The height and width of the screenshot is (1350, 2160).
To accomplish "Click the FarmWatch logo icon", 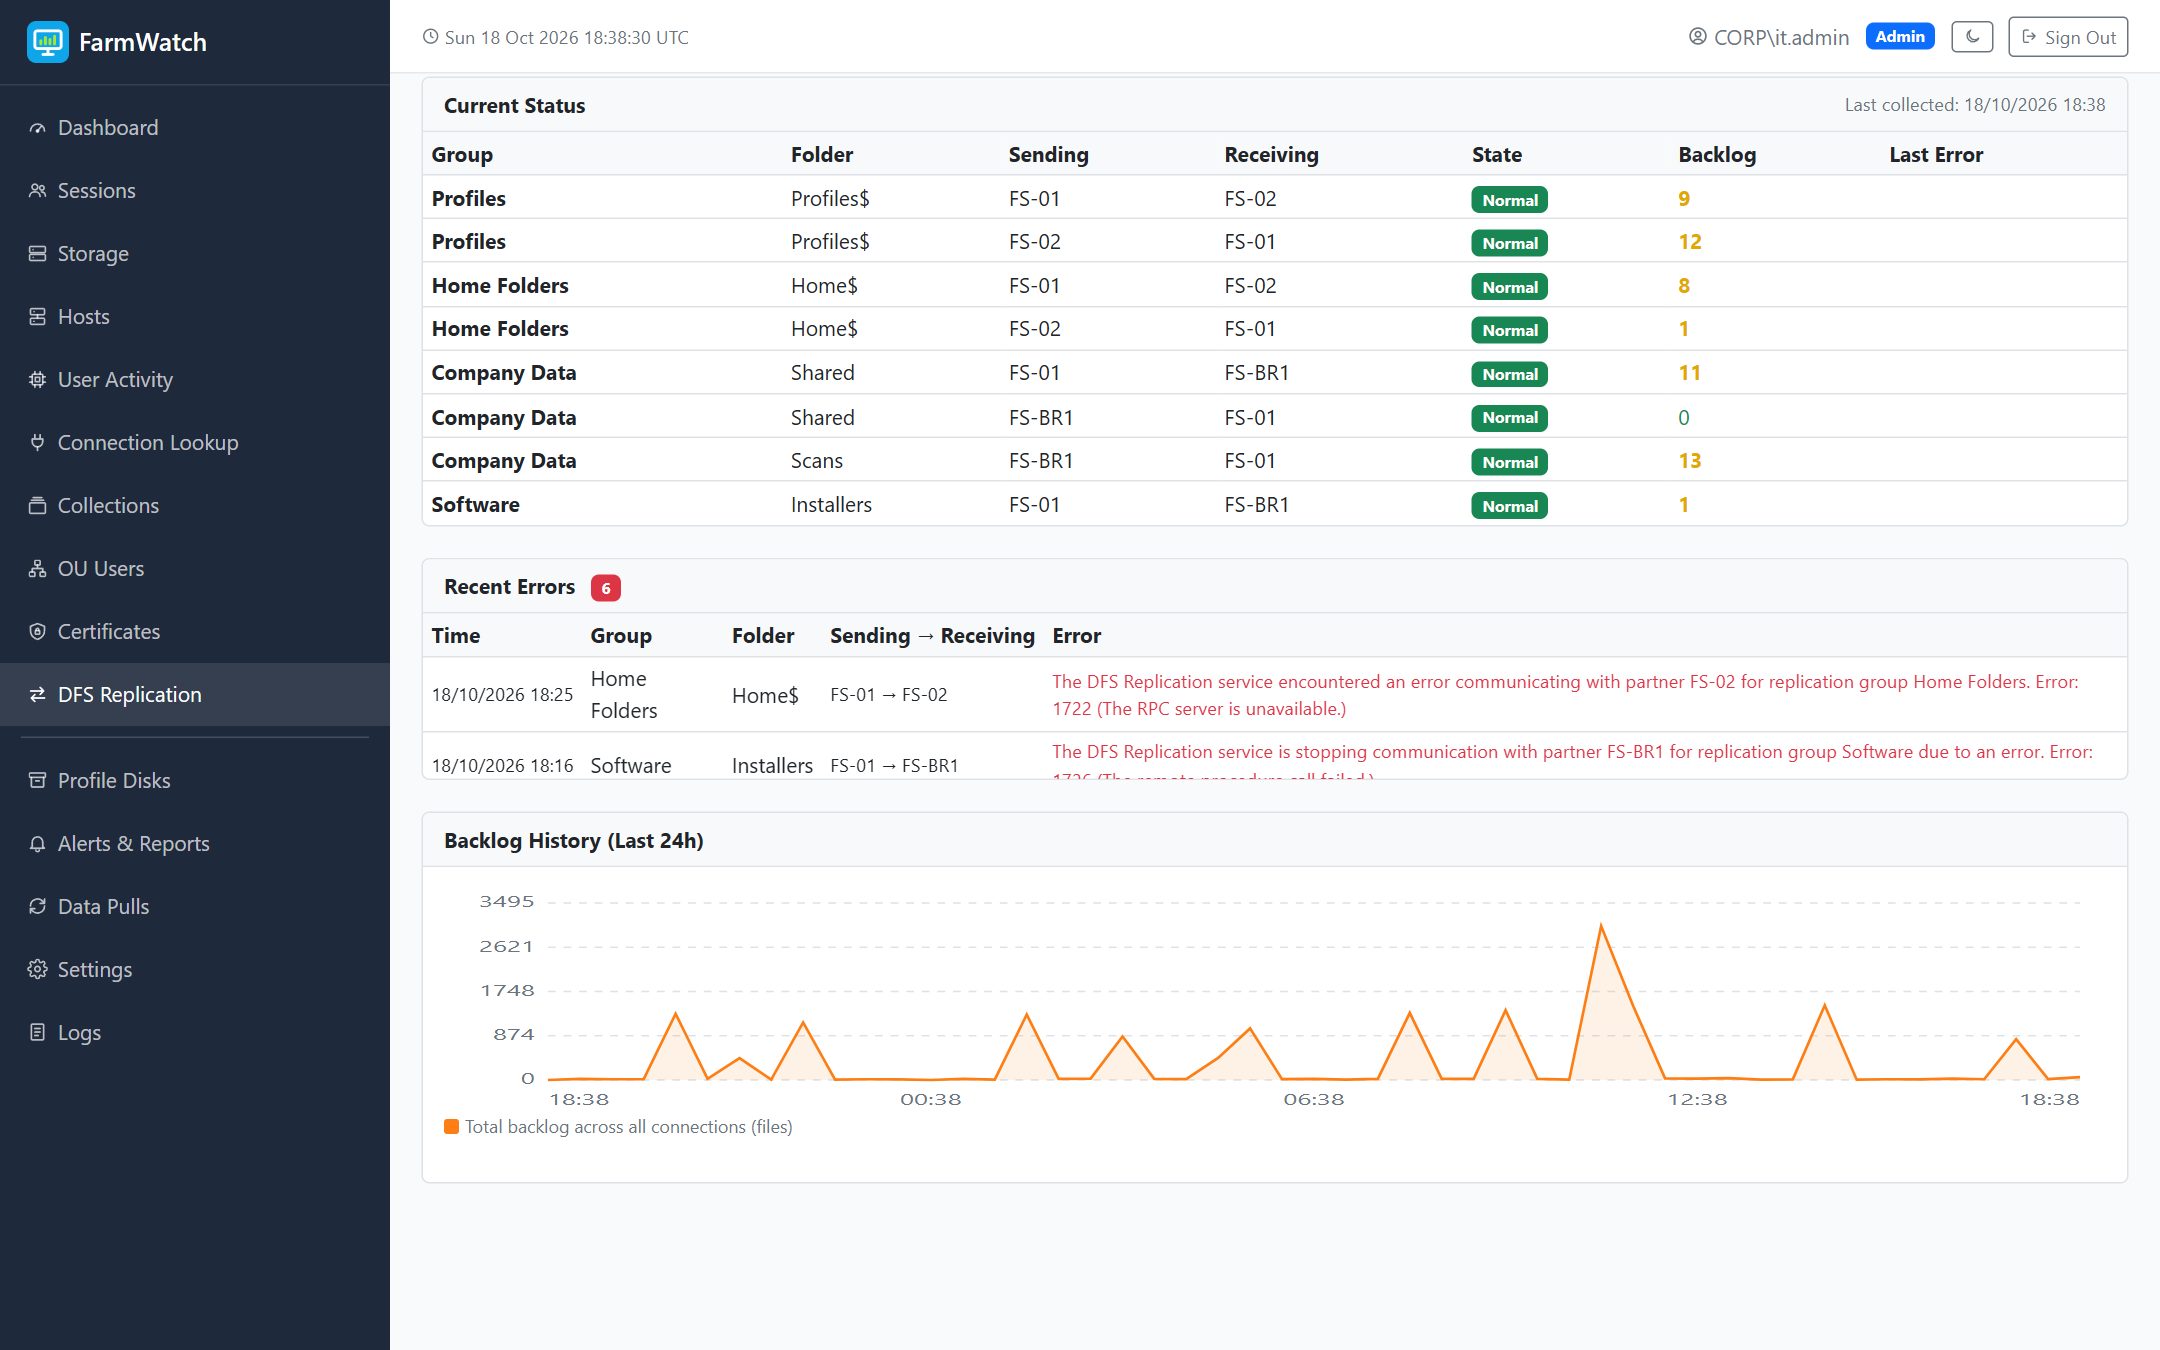I will 47,41.
